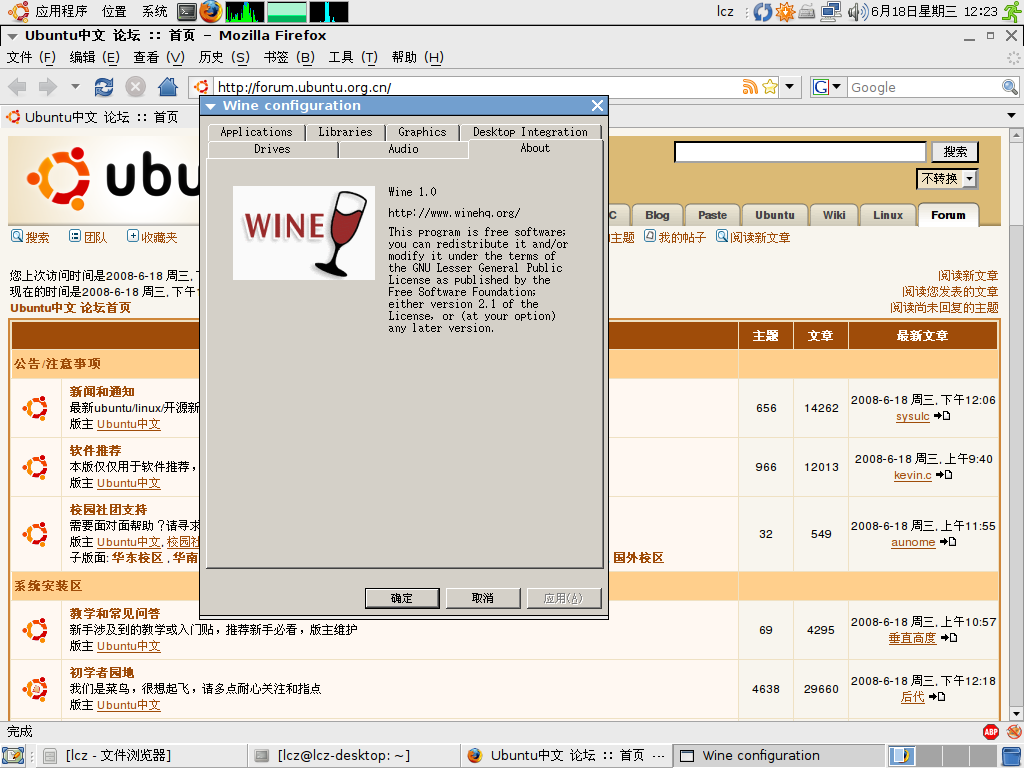Reload the page in Firefox
Viewport: 1024px width, 768px height.
[103, 87]
